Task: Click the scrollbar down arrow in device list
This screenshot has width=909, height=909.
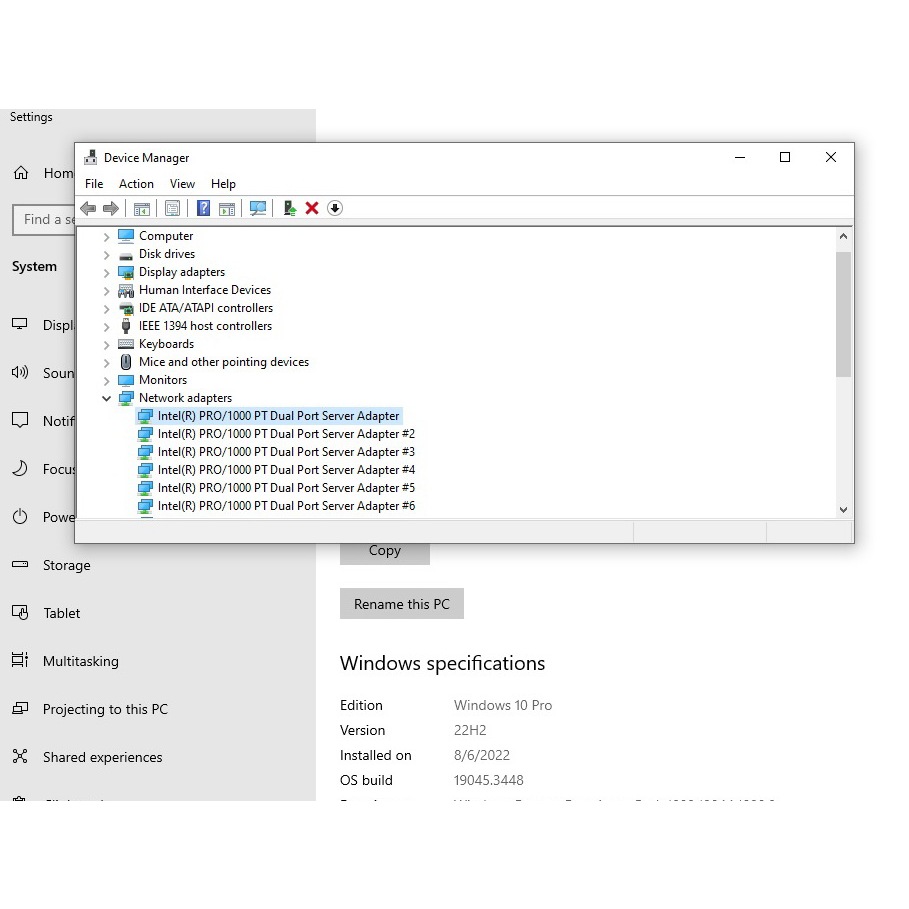Action: pyautogui.click(x=843, y=510)
